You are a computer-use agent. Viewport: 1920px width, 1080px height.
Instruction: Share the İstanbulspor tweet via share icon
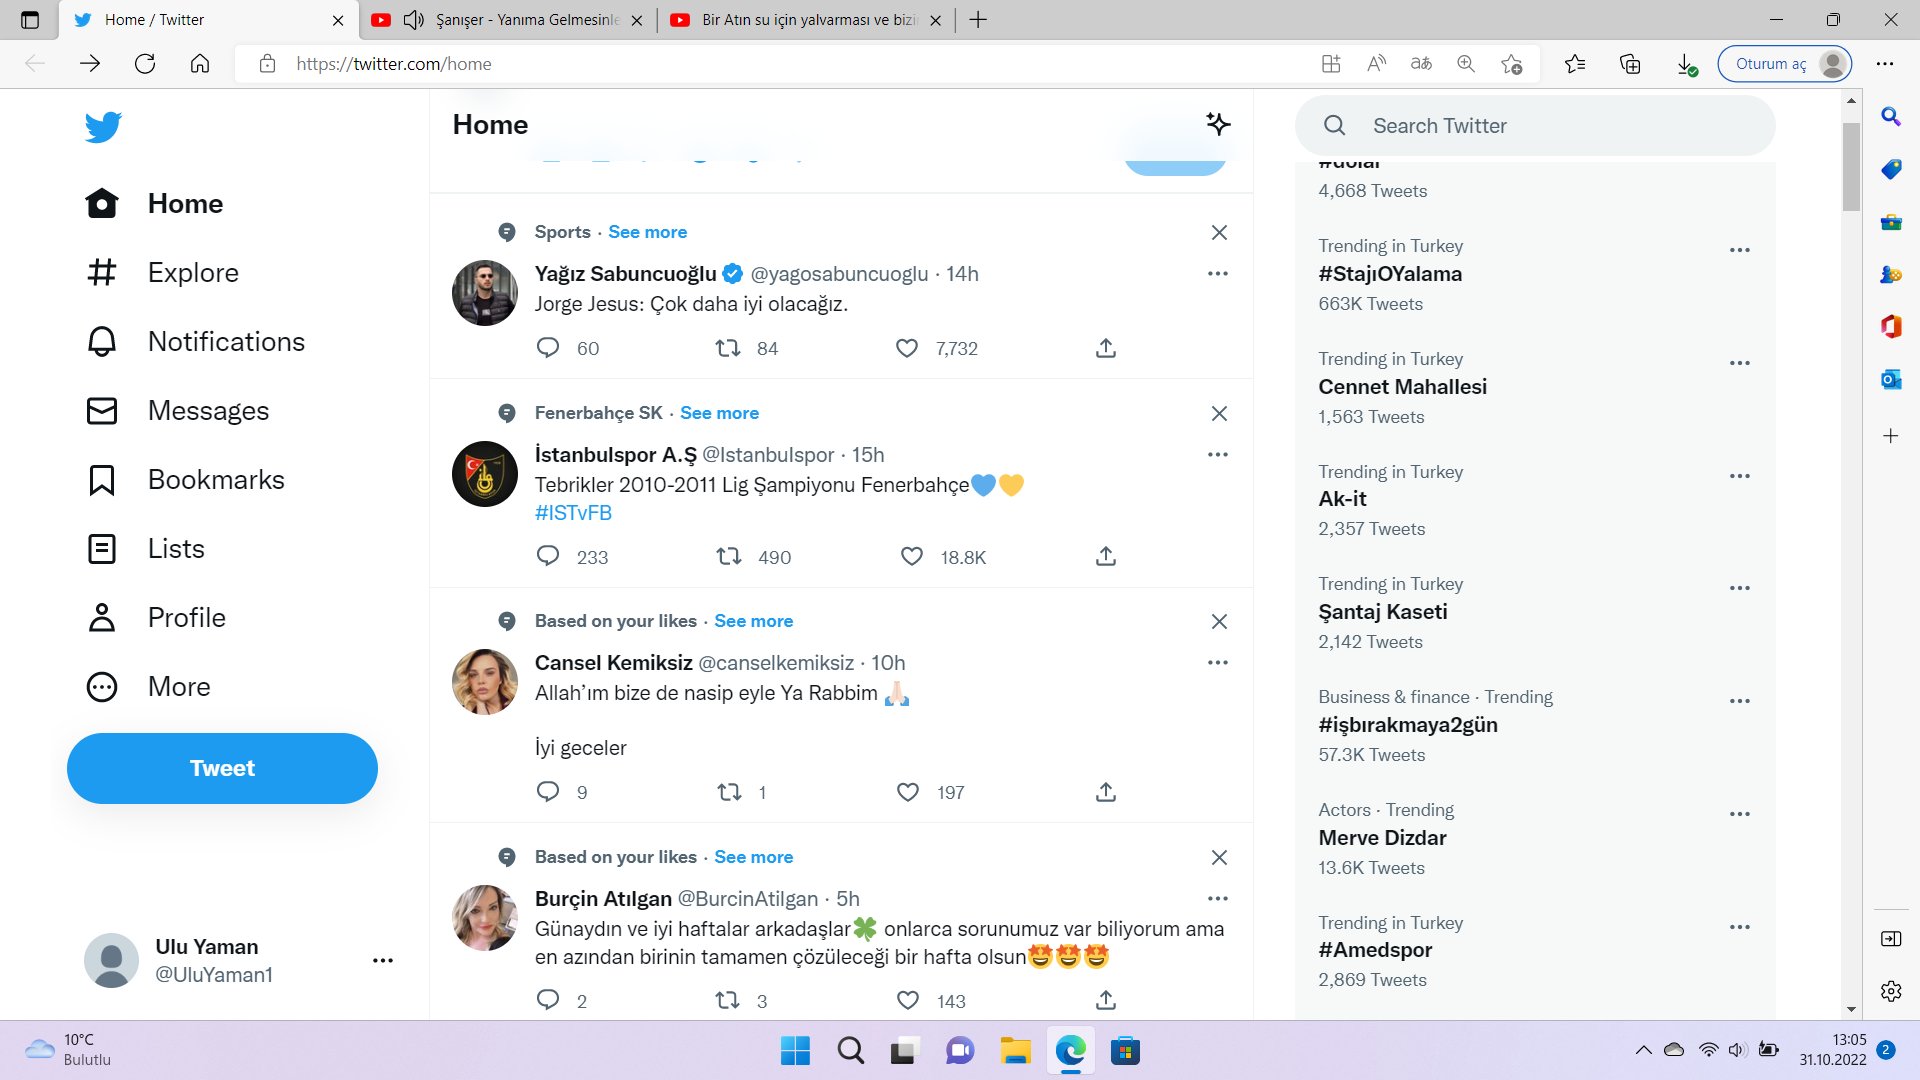(x=1105, y=556)
